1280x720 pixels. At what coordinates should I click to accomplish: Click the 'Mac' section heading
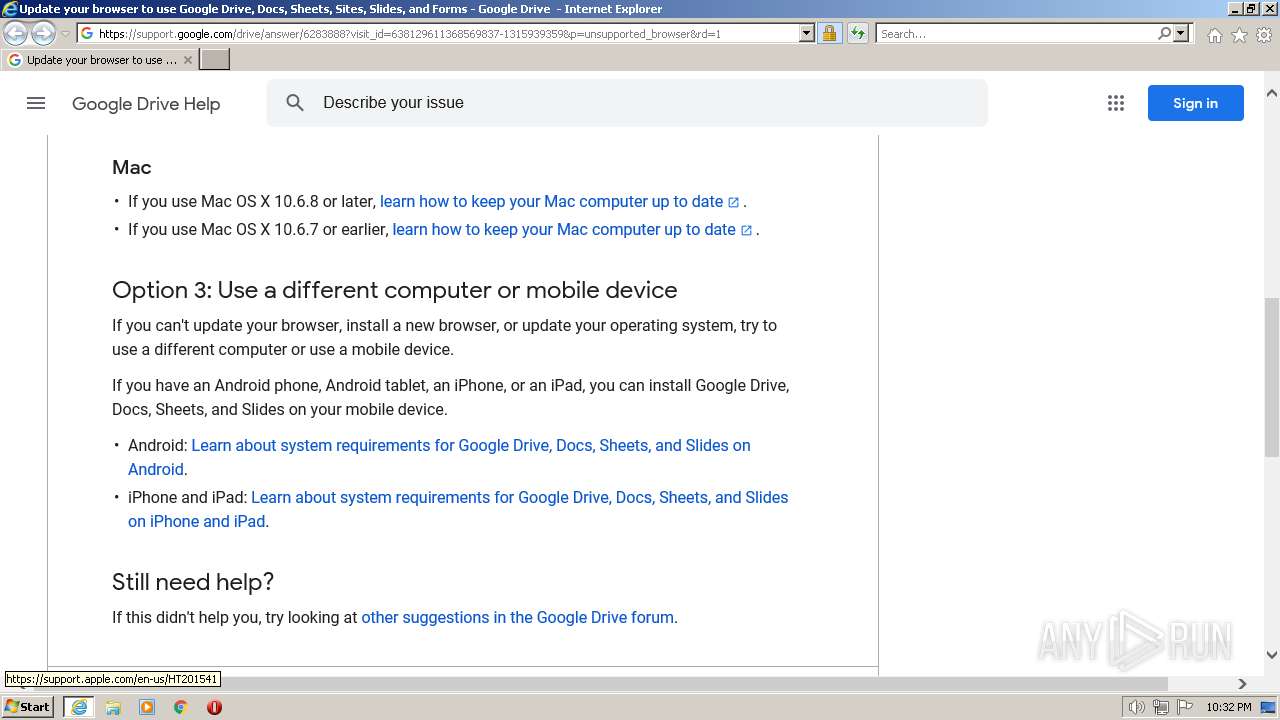point(132,167)
